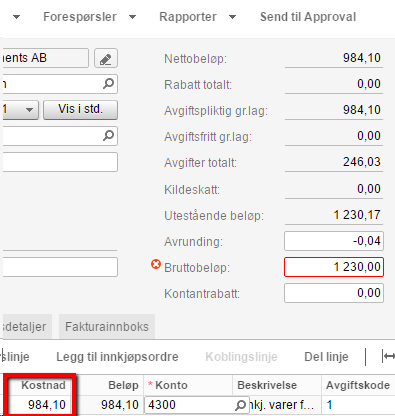Switch to the Fakturainnboks tab
This screenshot has height=416, width=395.
pos(107,327)
